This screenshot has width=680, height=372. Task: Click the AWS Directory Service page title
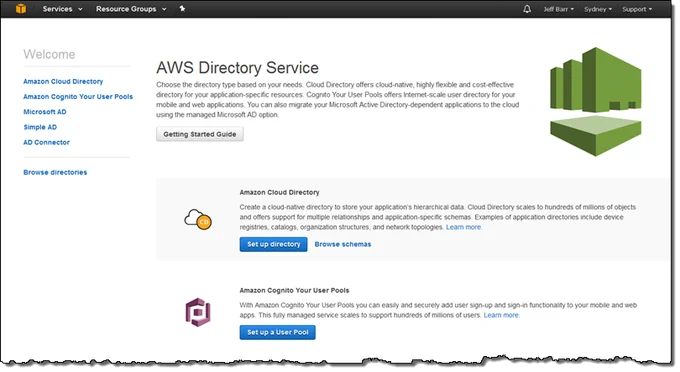tap(237, 68)
